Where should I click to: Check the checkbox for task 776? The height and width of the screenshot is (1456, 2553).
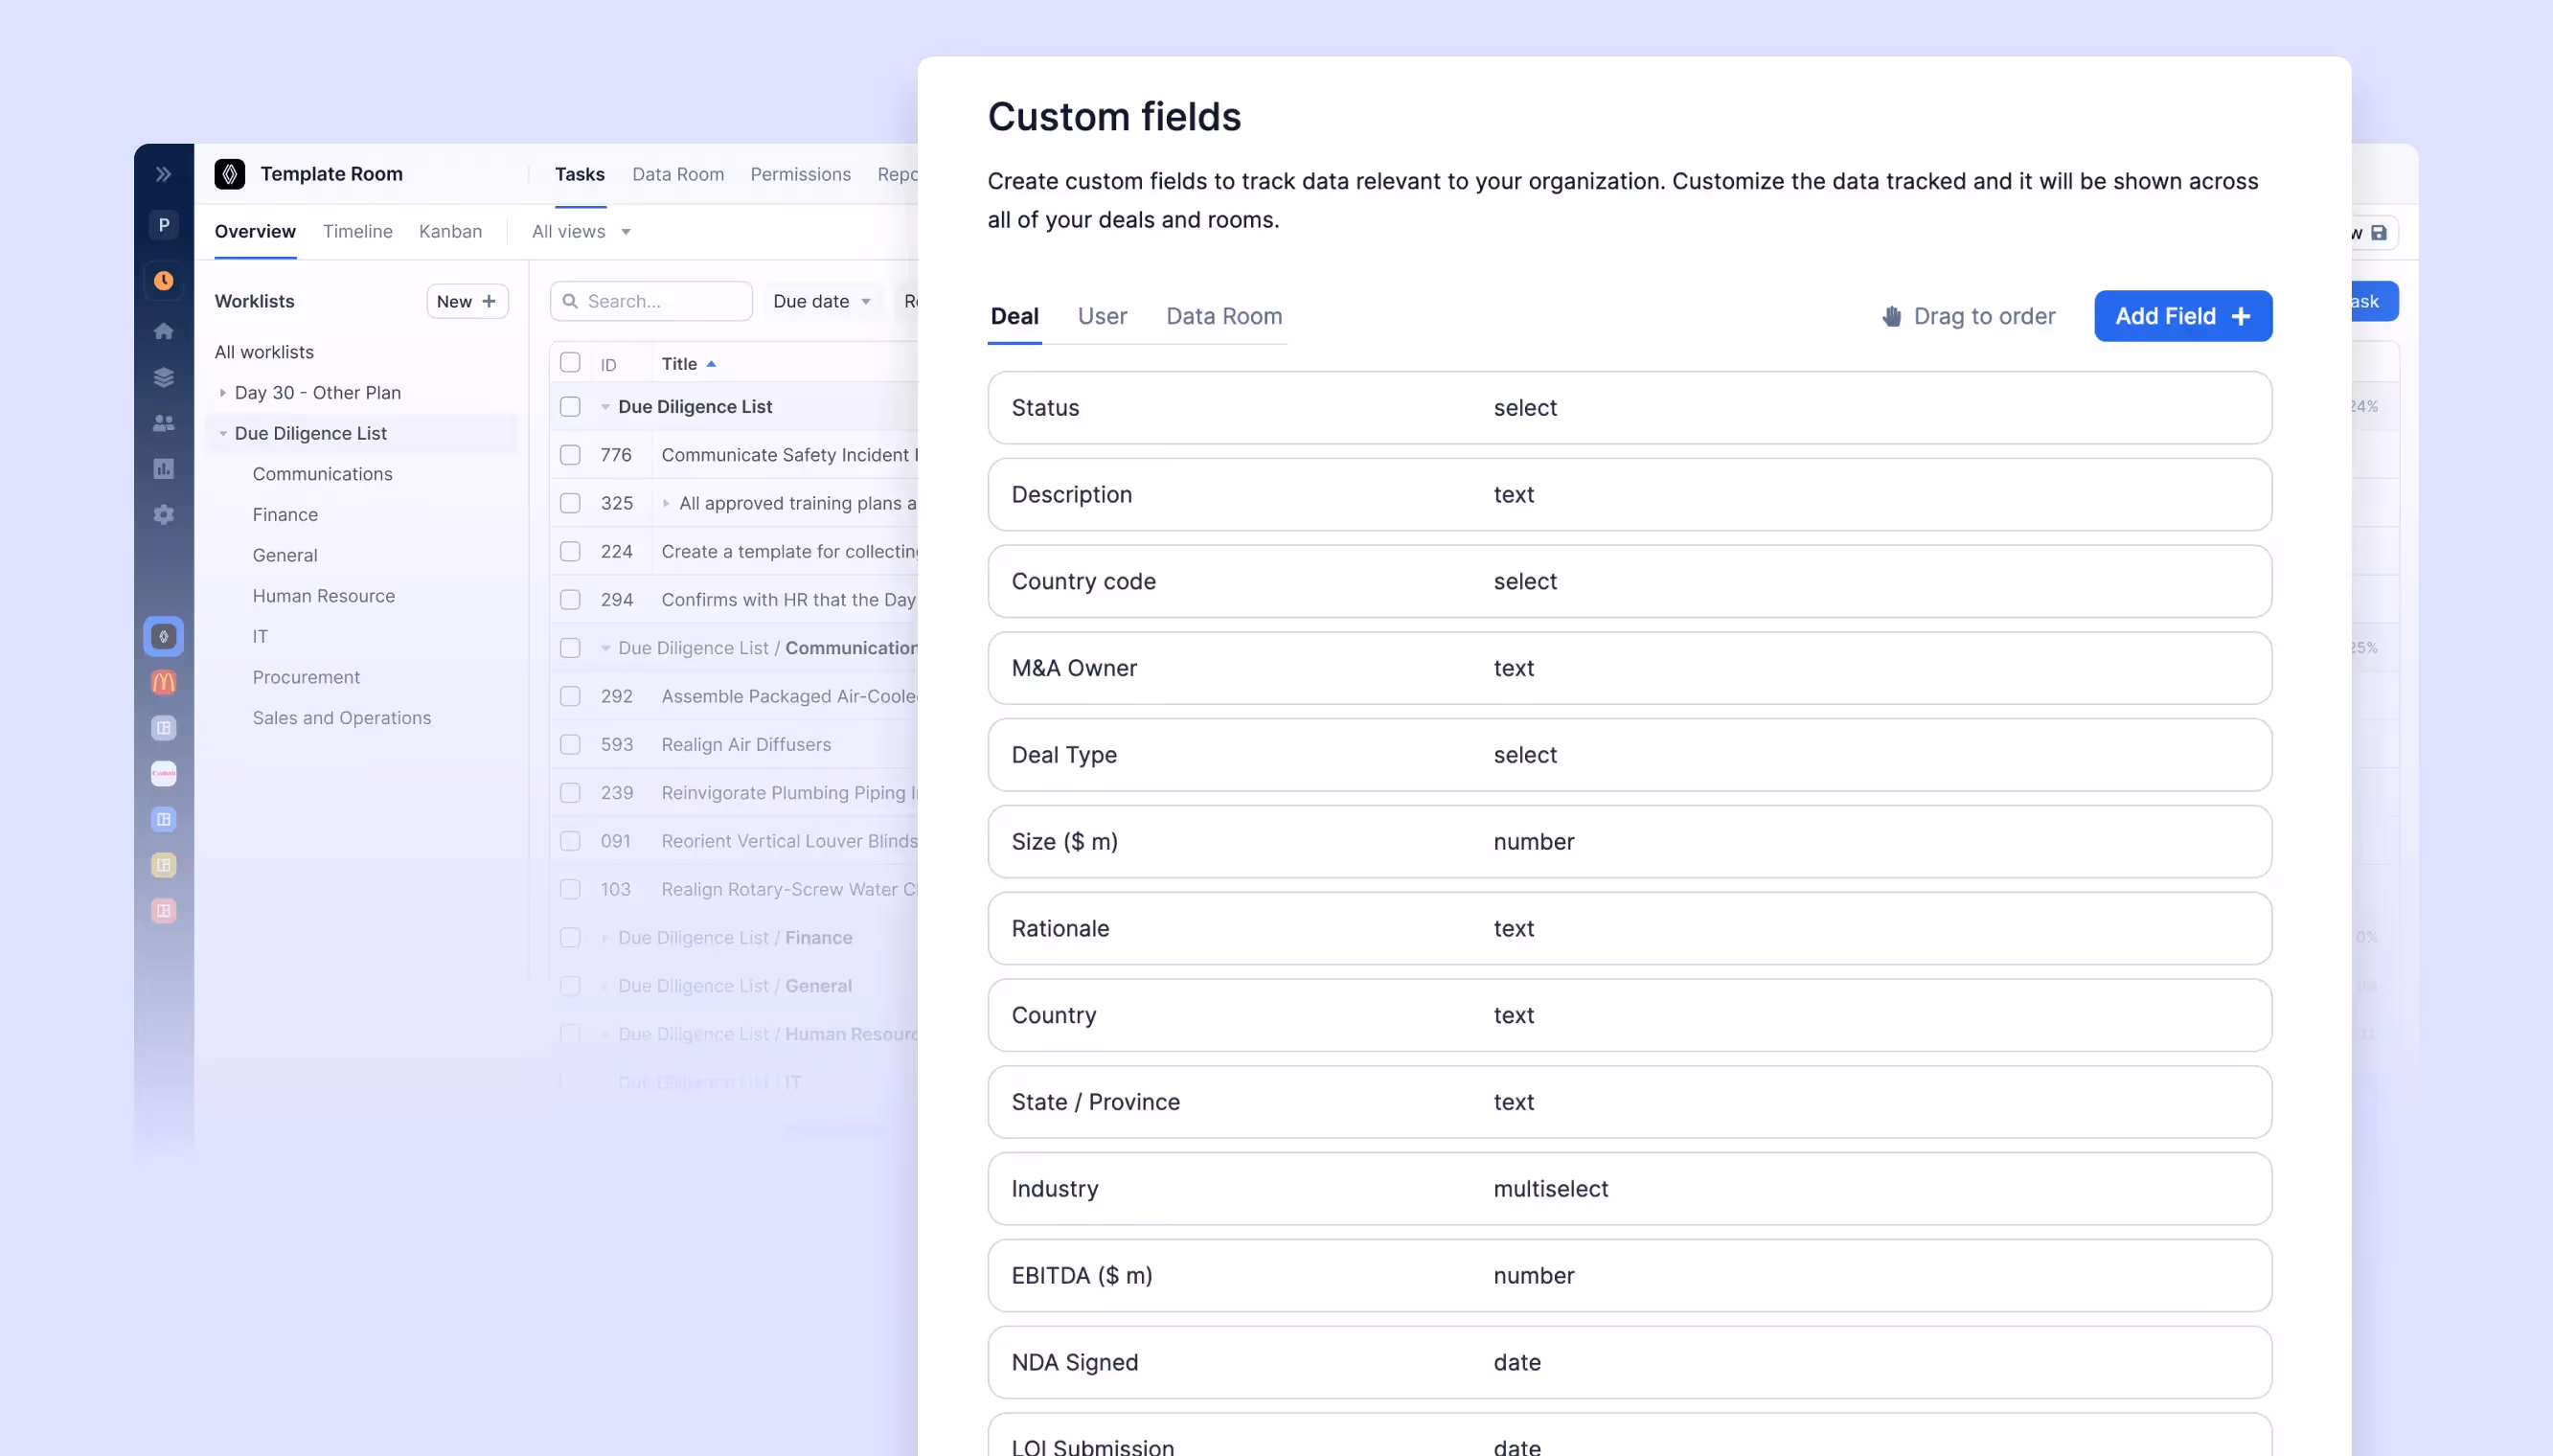pos(570,455)
